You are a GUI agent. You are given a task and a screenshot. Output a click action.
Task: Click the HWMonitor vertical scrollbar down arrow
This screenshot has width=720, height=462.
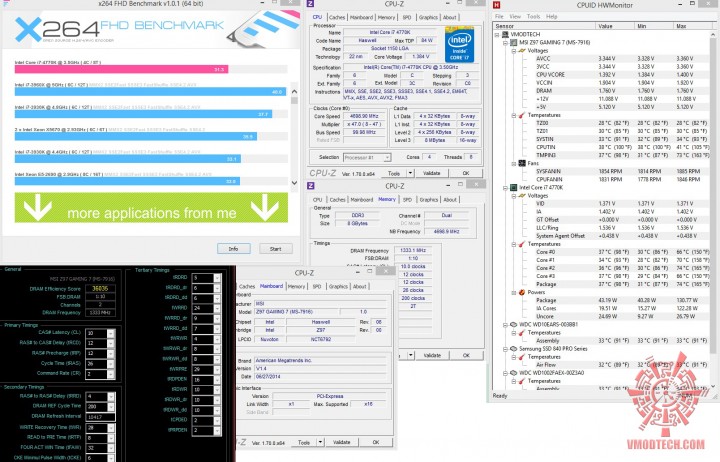pos(713,387)
